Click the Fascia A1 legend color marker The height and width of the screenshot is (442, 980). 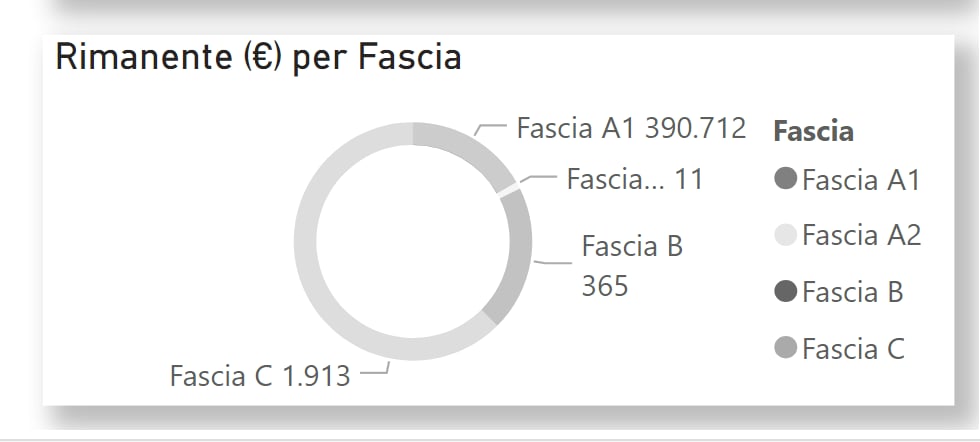786,179
